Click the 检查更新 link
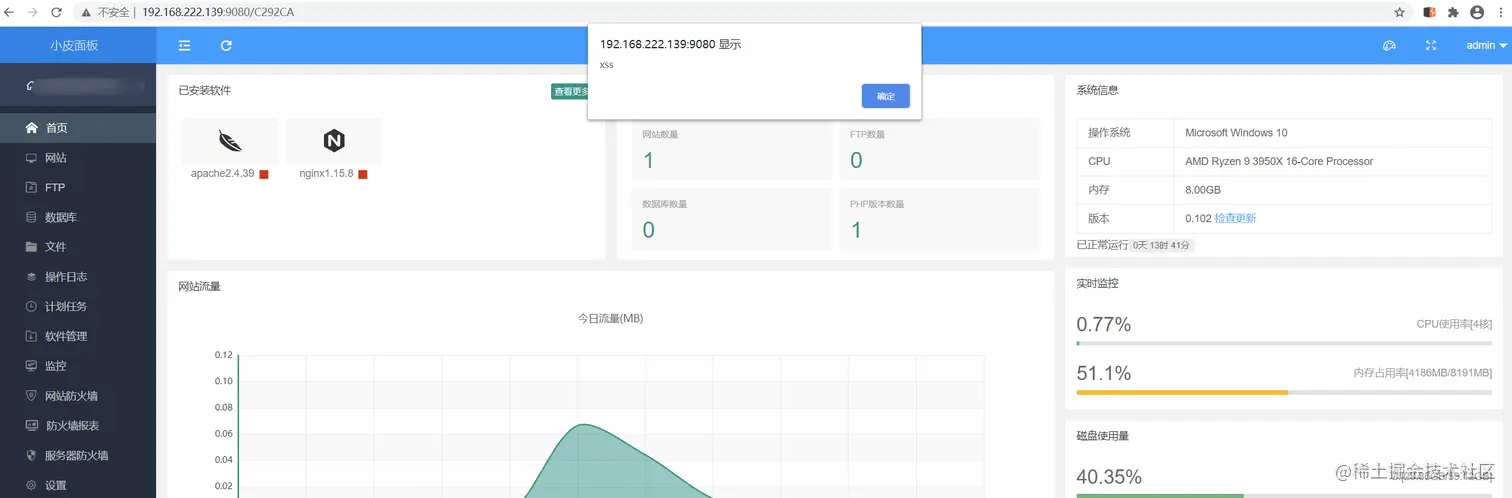 tap(1235, 218)
